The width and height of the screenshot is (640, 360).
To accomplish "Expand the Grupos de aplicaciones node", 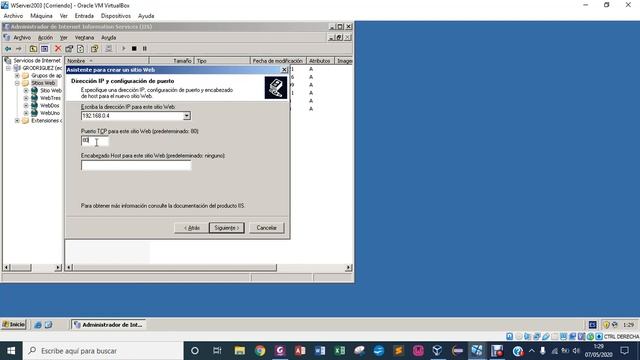I will coord(17,76).
